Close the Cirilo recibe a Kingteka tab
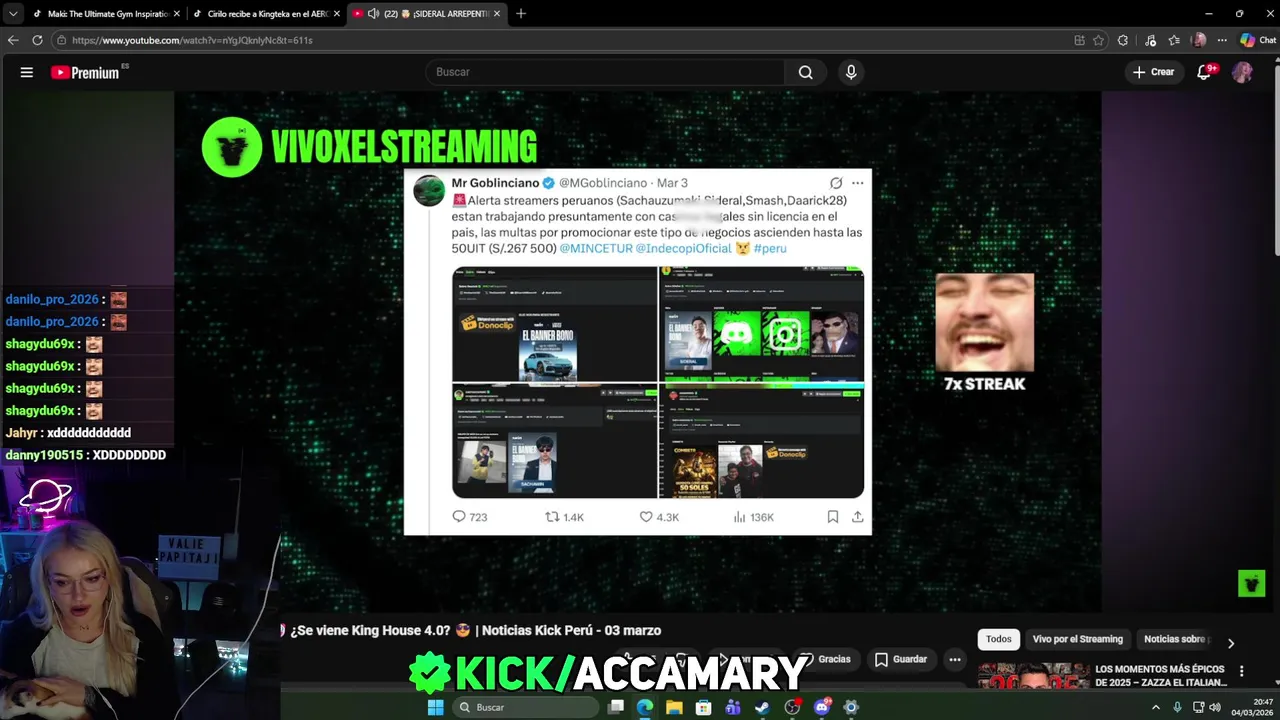 tap(337, 14)
